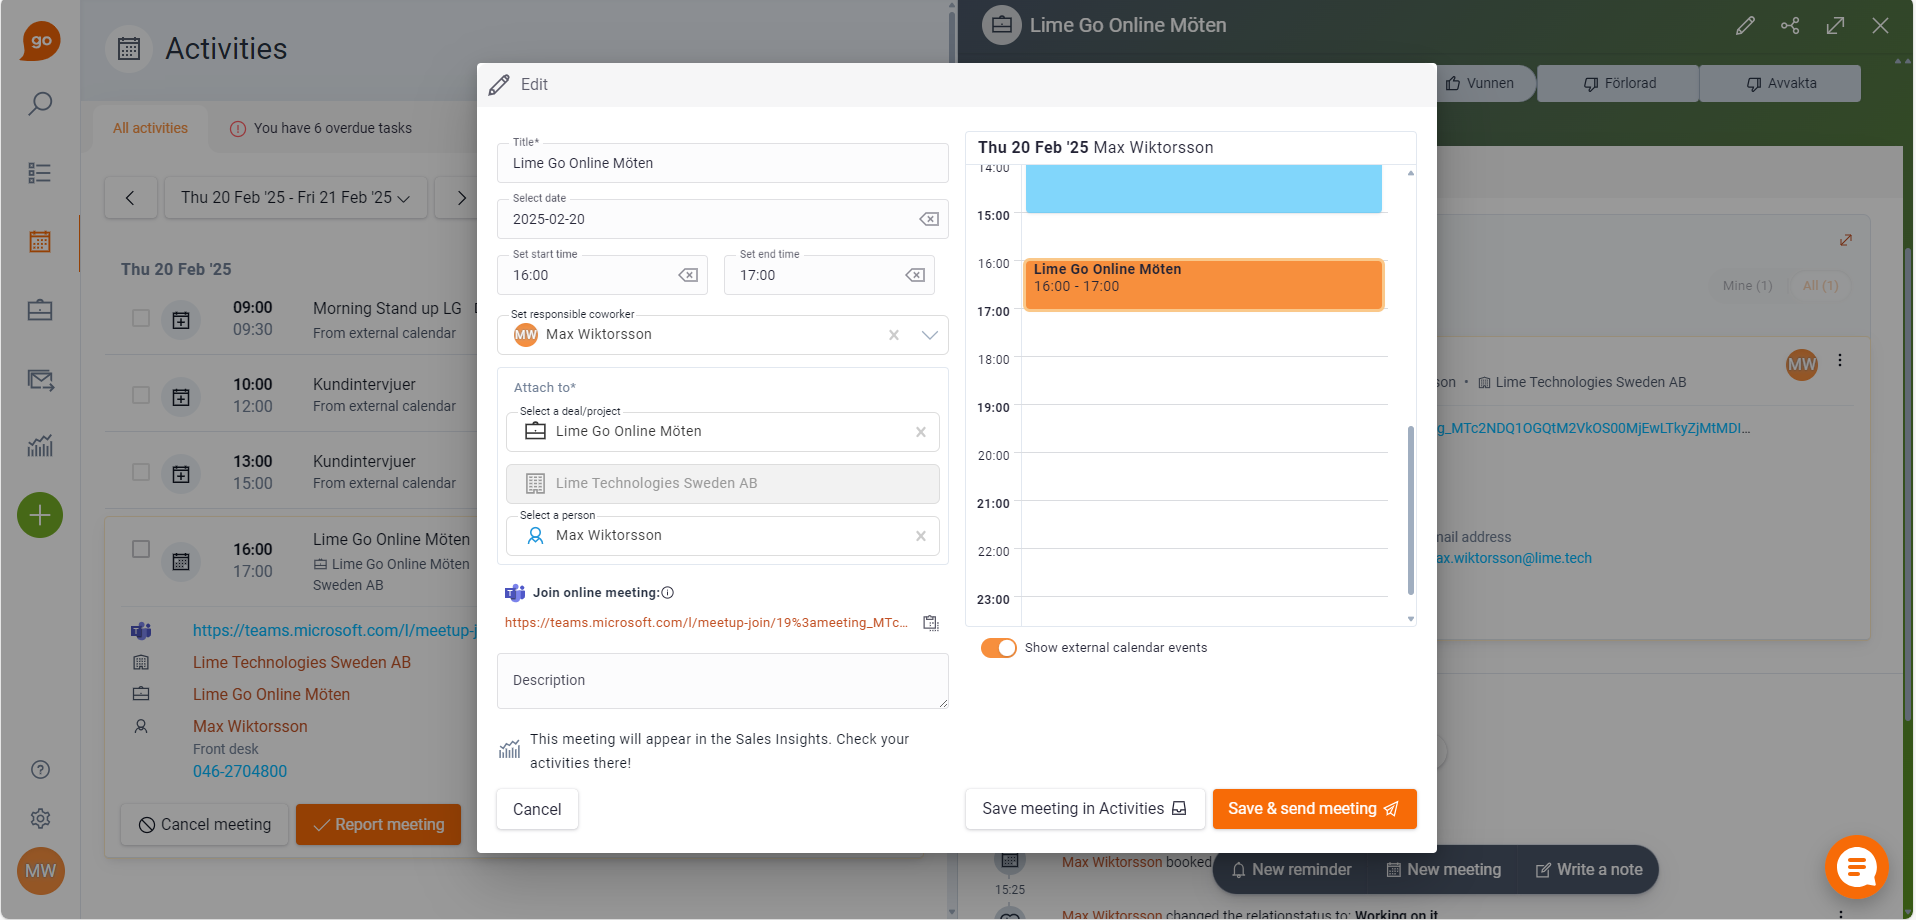Open phone number 046-2704800
1916x920 pixels.
click(240, 772)
